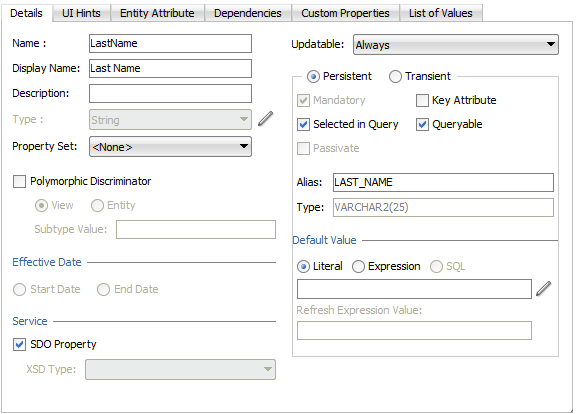Viewport: 576px width, 414px height.
Task: Uncheck SDO Property checkbox
Action: (x=19, y=345)
